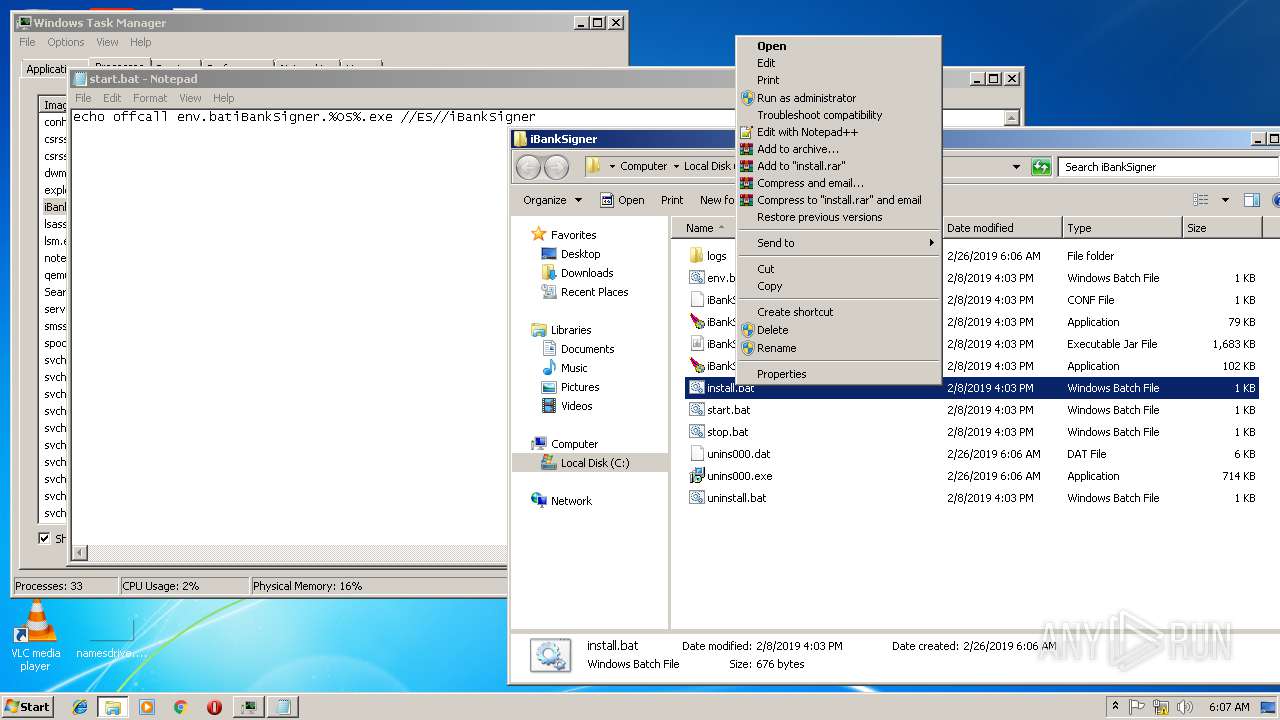Open Downloads in Favorites
The image size is (1280, 720).
(x=587, y=273)
